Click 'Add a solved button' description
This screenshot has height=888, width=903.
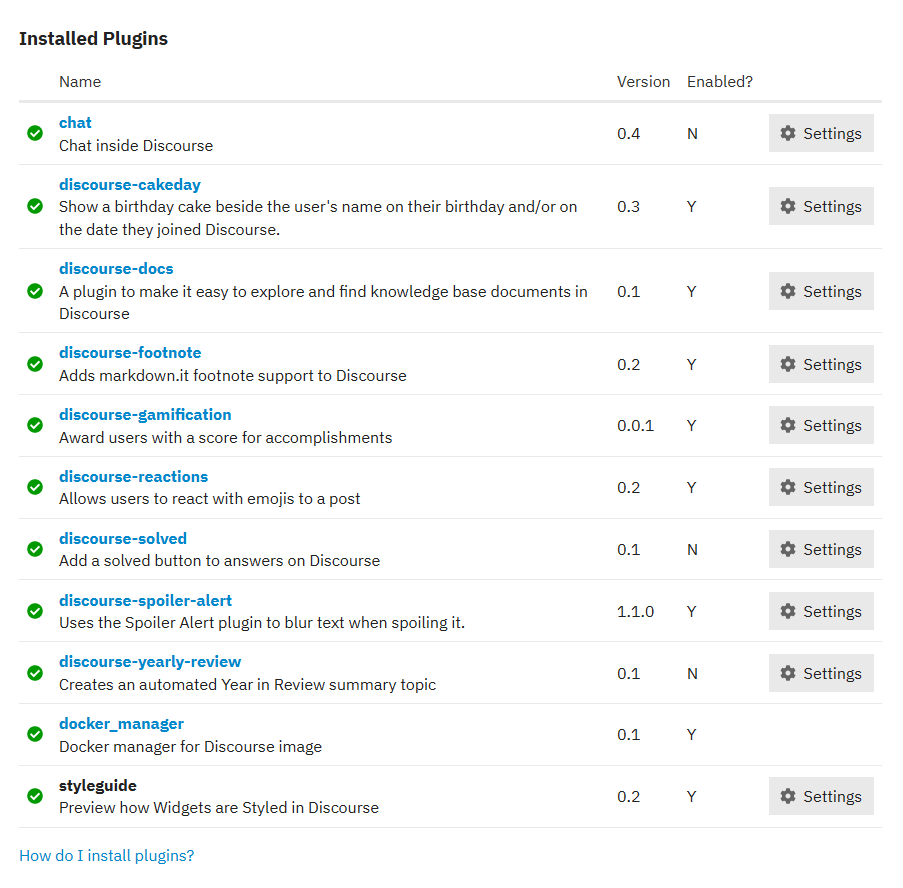(219, 561)
